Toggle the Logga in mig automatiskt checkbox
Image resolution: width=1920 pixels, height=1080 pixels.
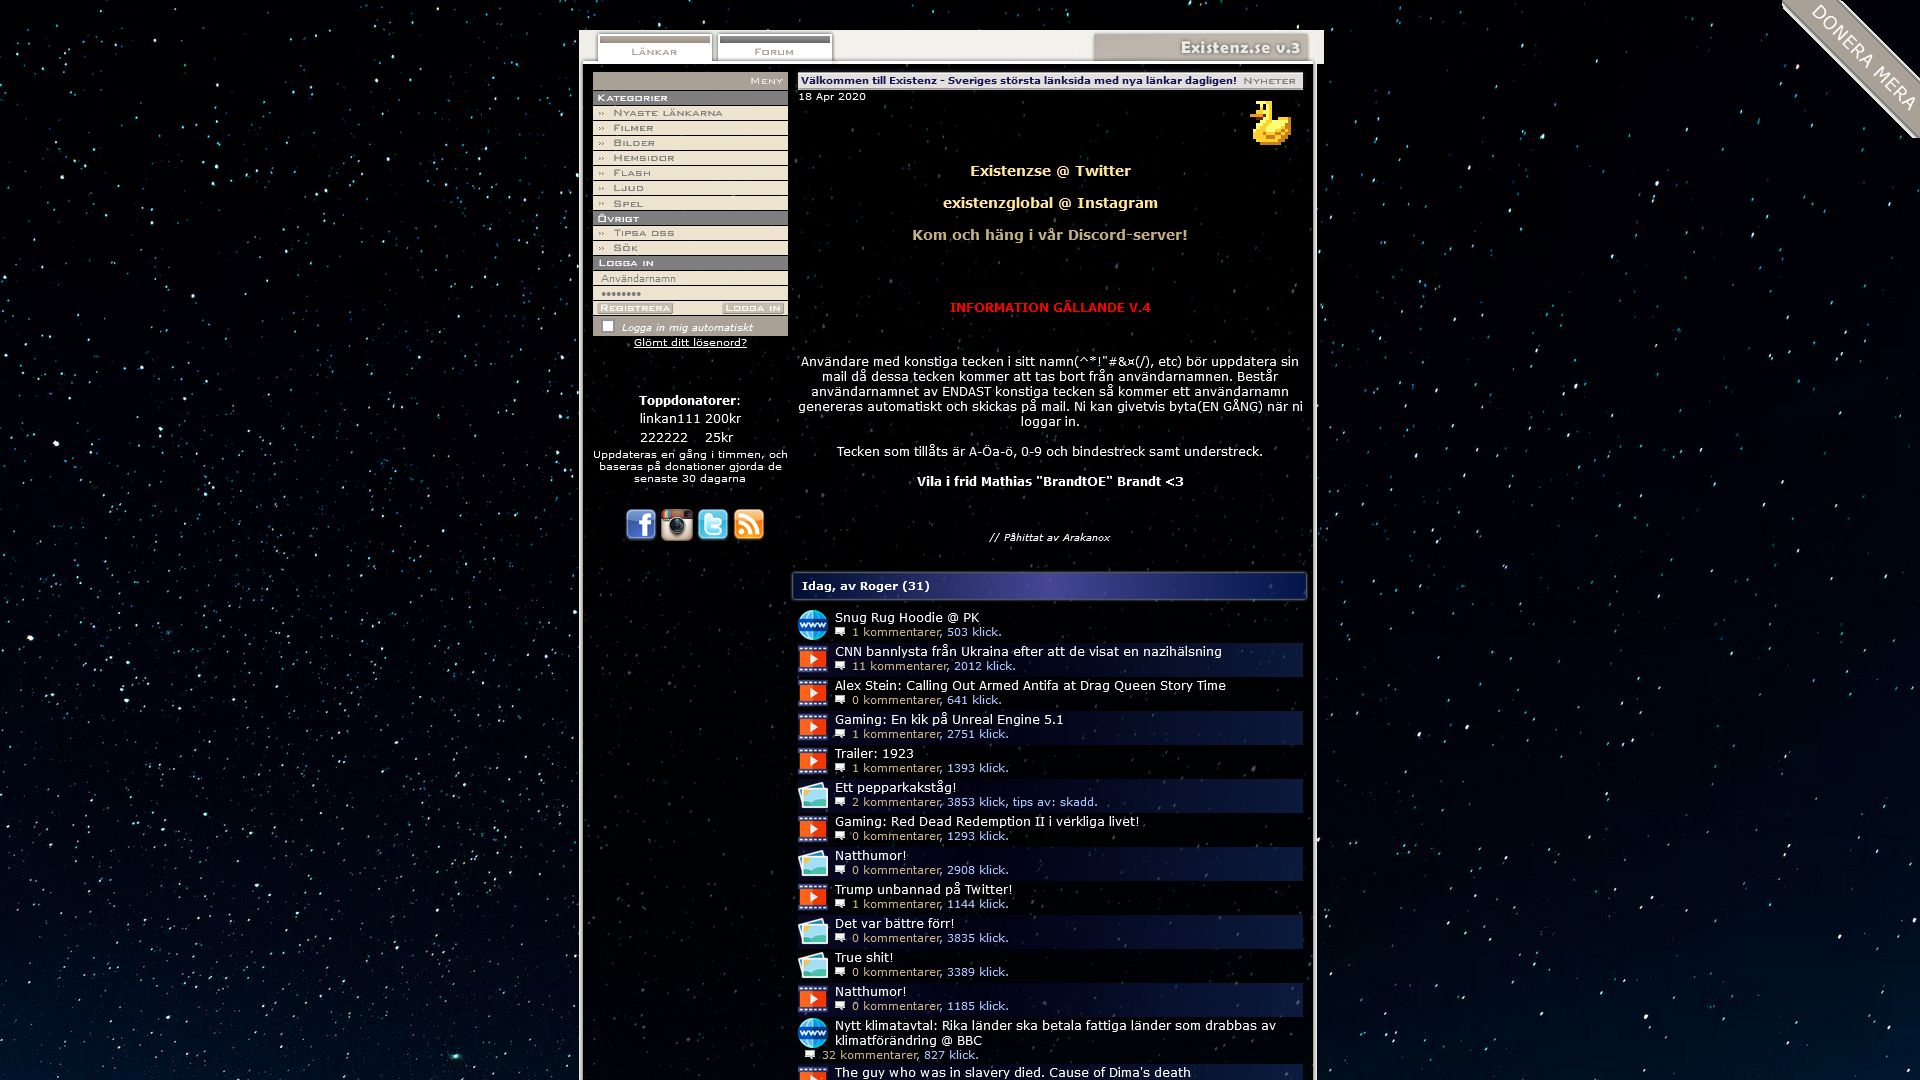click(608, 326)
